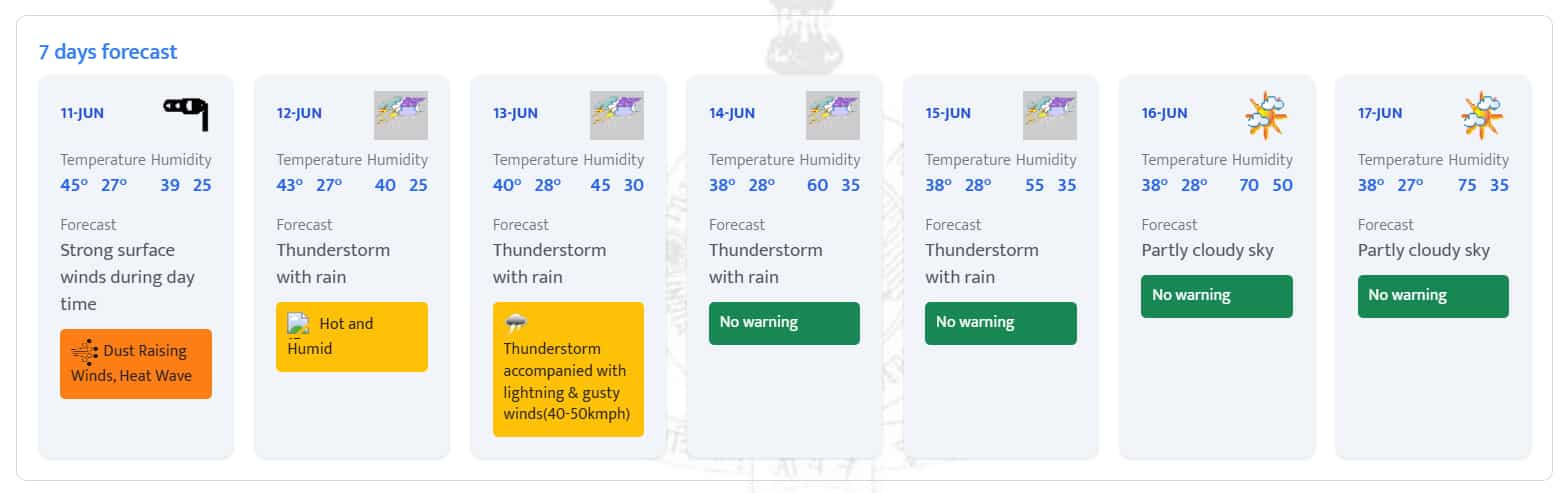
Task: Click the 7 days forecast heading
Action: click(108, 52)
